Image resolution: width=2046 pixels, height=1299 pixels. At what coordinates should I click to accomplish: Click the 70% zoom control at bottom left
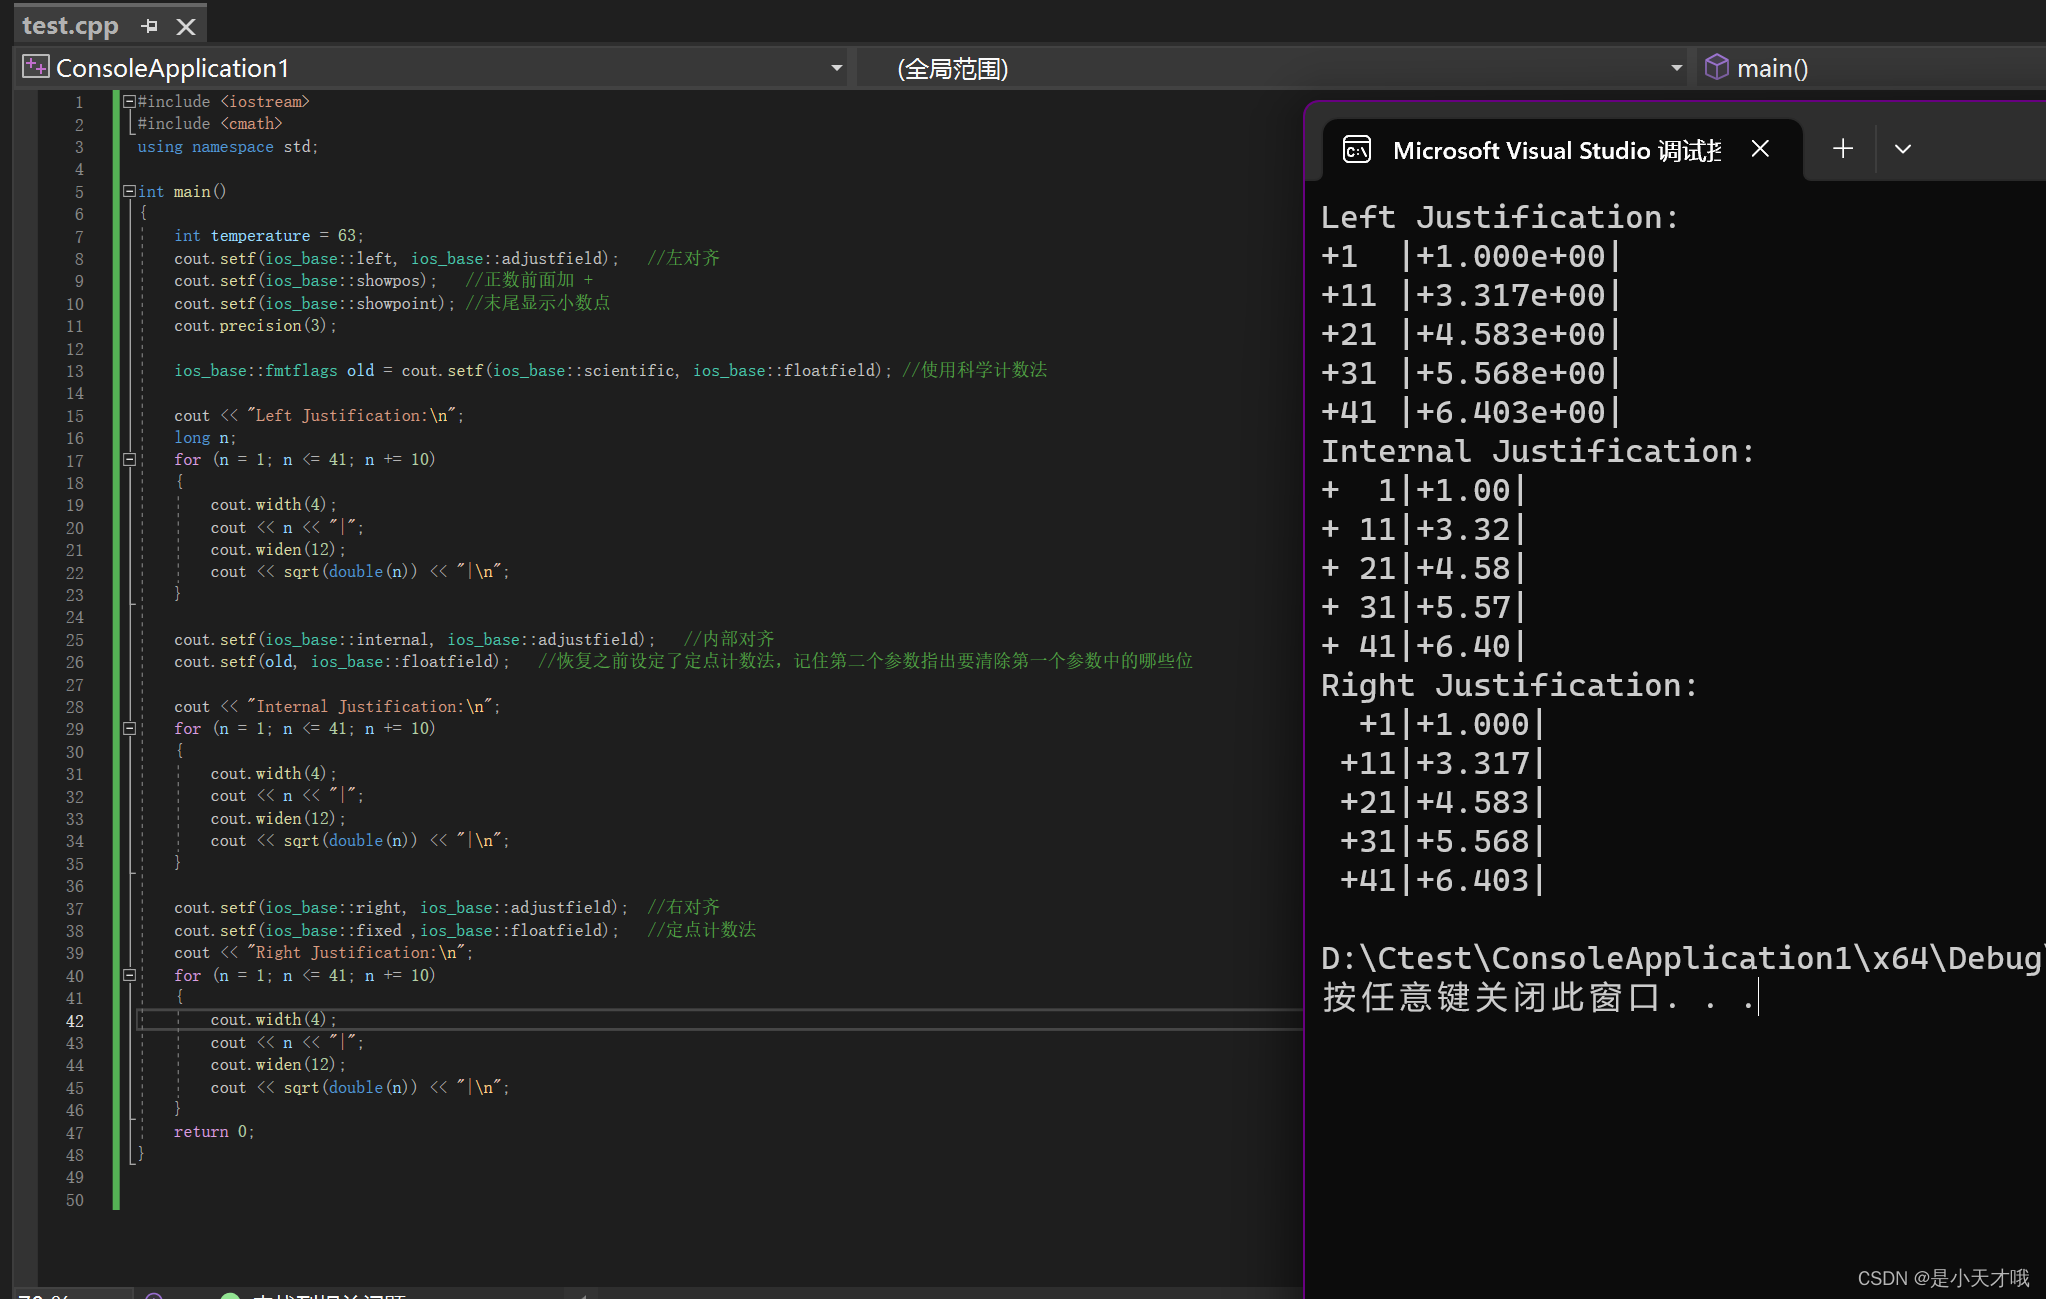click(x=45, y=1296)
